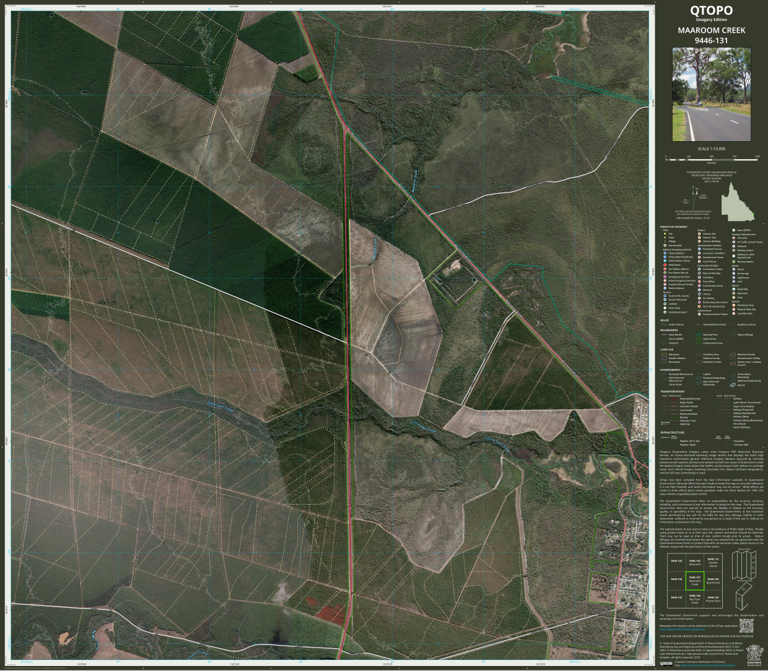Click the Creative Commons licence badge
Viewport: 768px width, 671px height.
pyautogui.click(x=666, y=664)
